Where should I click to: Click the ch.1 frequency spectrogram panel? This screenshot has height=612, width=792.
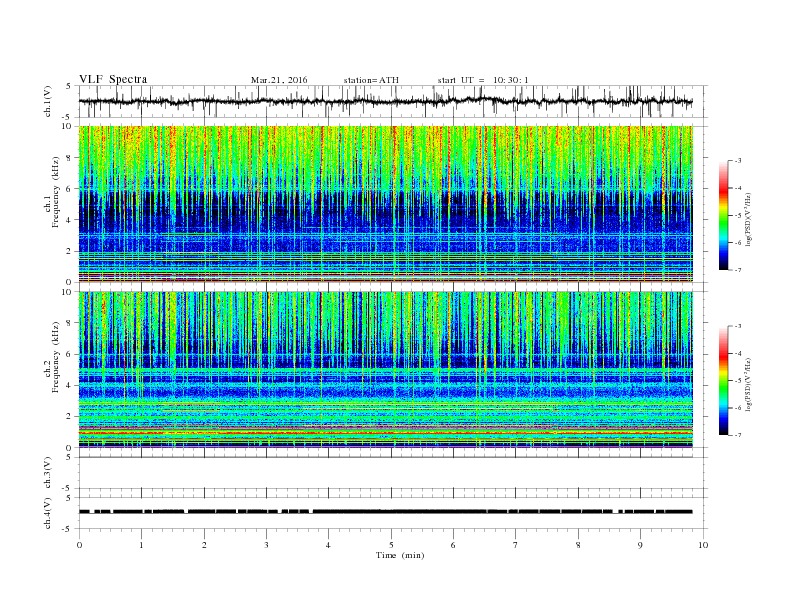click(385, 204)
